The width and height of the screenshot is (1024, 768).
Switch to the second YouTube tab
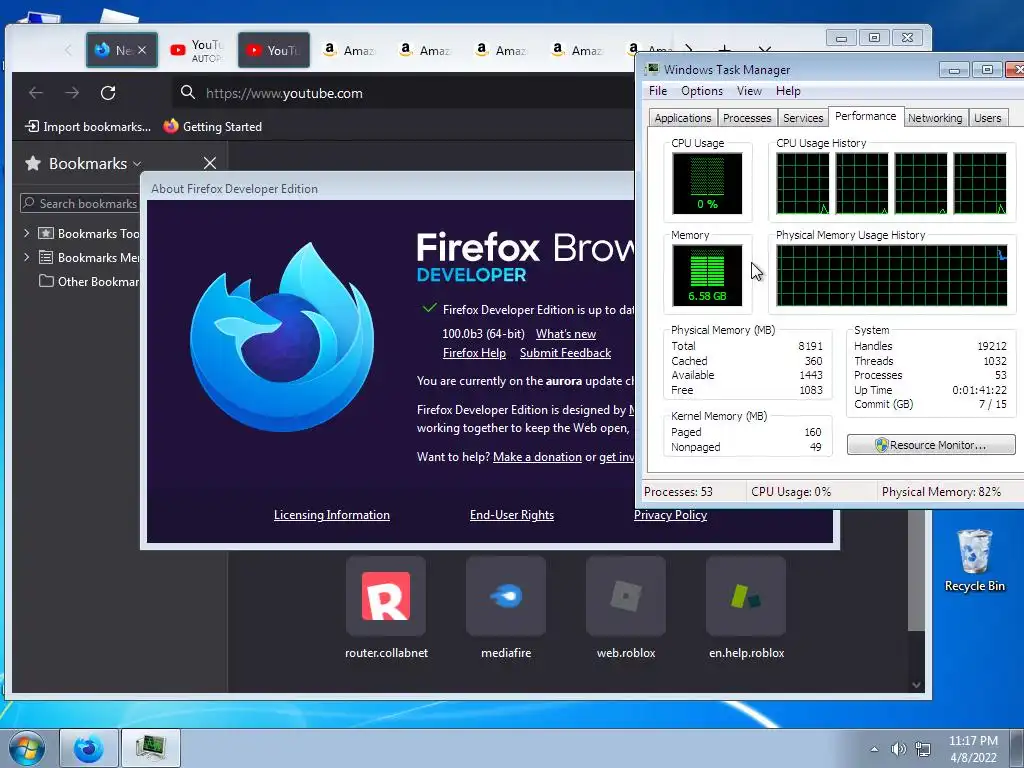[x=274, y=50]
